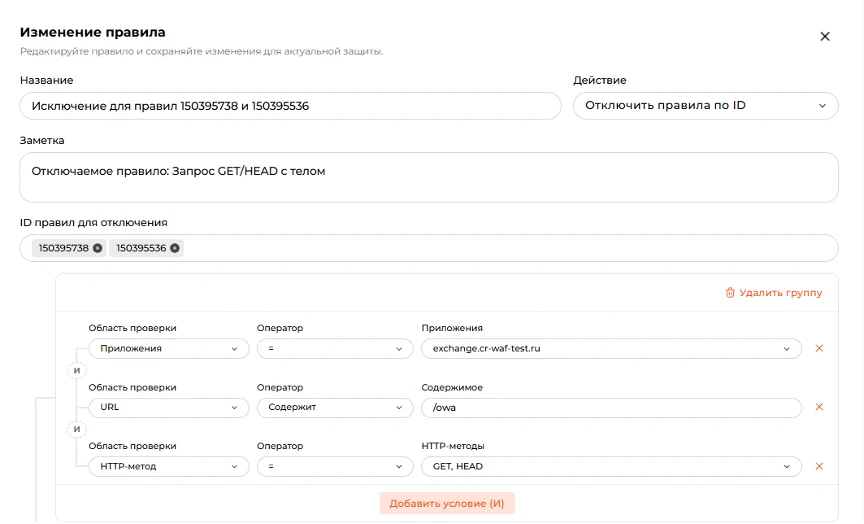Open the Действие dropdown
Screen dimensions: 864x524
tap(705, 106)
